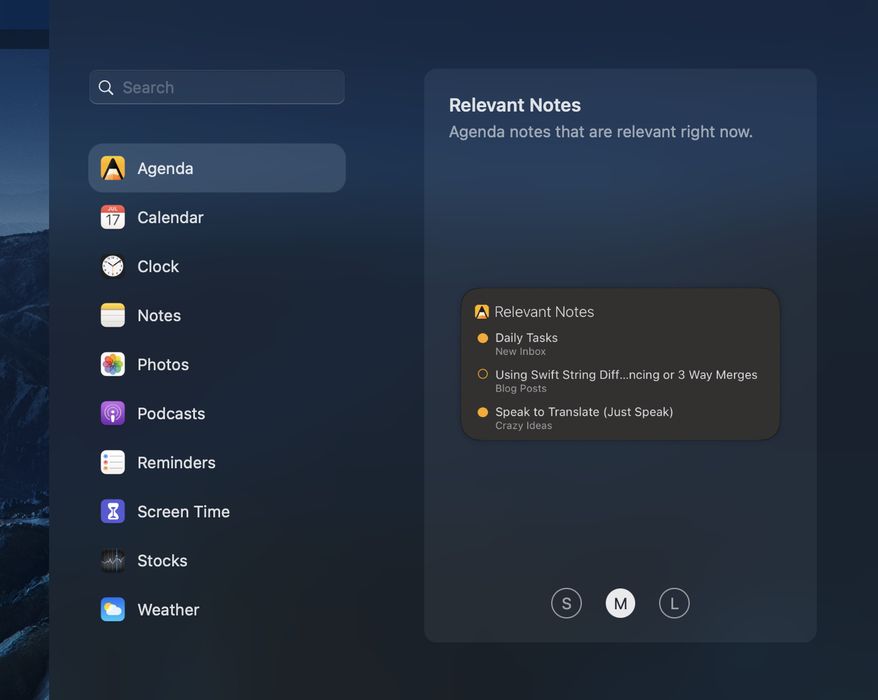Click the purple Podcasts app icon
The width and height of the screenshot is (878, 700).
click(x=113, y=413)
